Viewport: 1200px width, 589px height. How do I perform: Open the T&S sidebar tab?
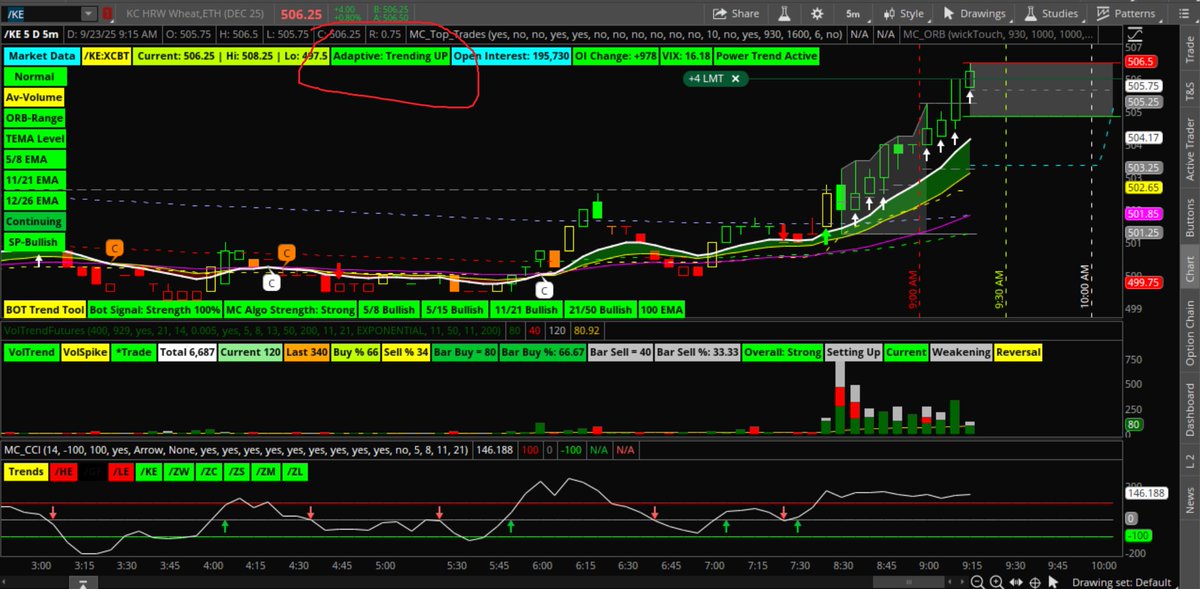[x=1189, y=92]
